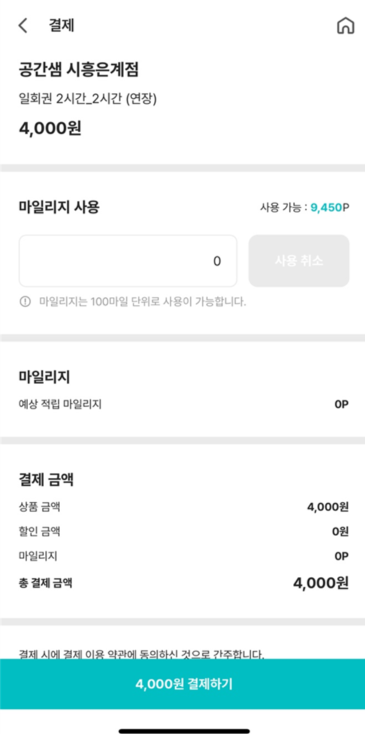
Task: Tap the back arrow beside 결제
Action: click(23, 26)
